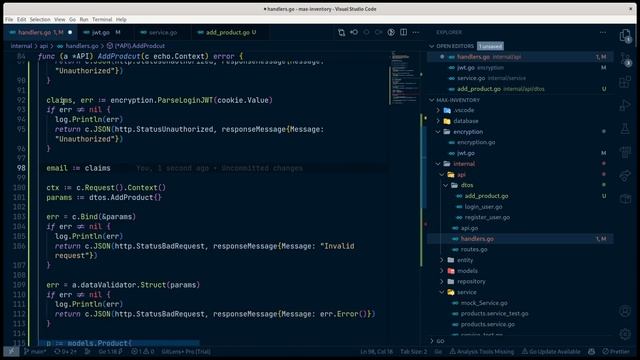Screen dimensions: 640x360
Task: Open the Testing flask icon
Action: point(625,129)
